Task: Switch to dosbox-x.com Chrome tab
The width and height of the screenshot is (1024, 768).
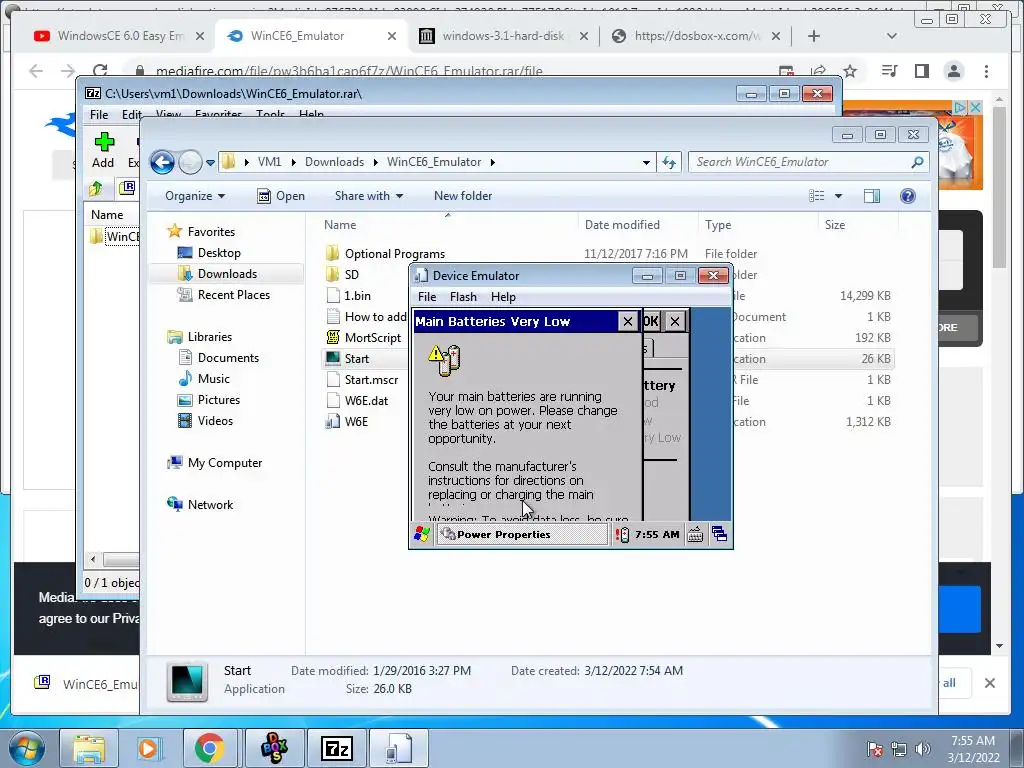Action: coord(697,36)
